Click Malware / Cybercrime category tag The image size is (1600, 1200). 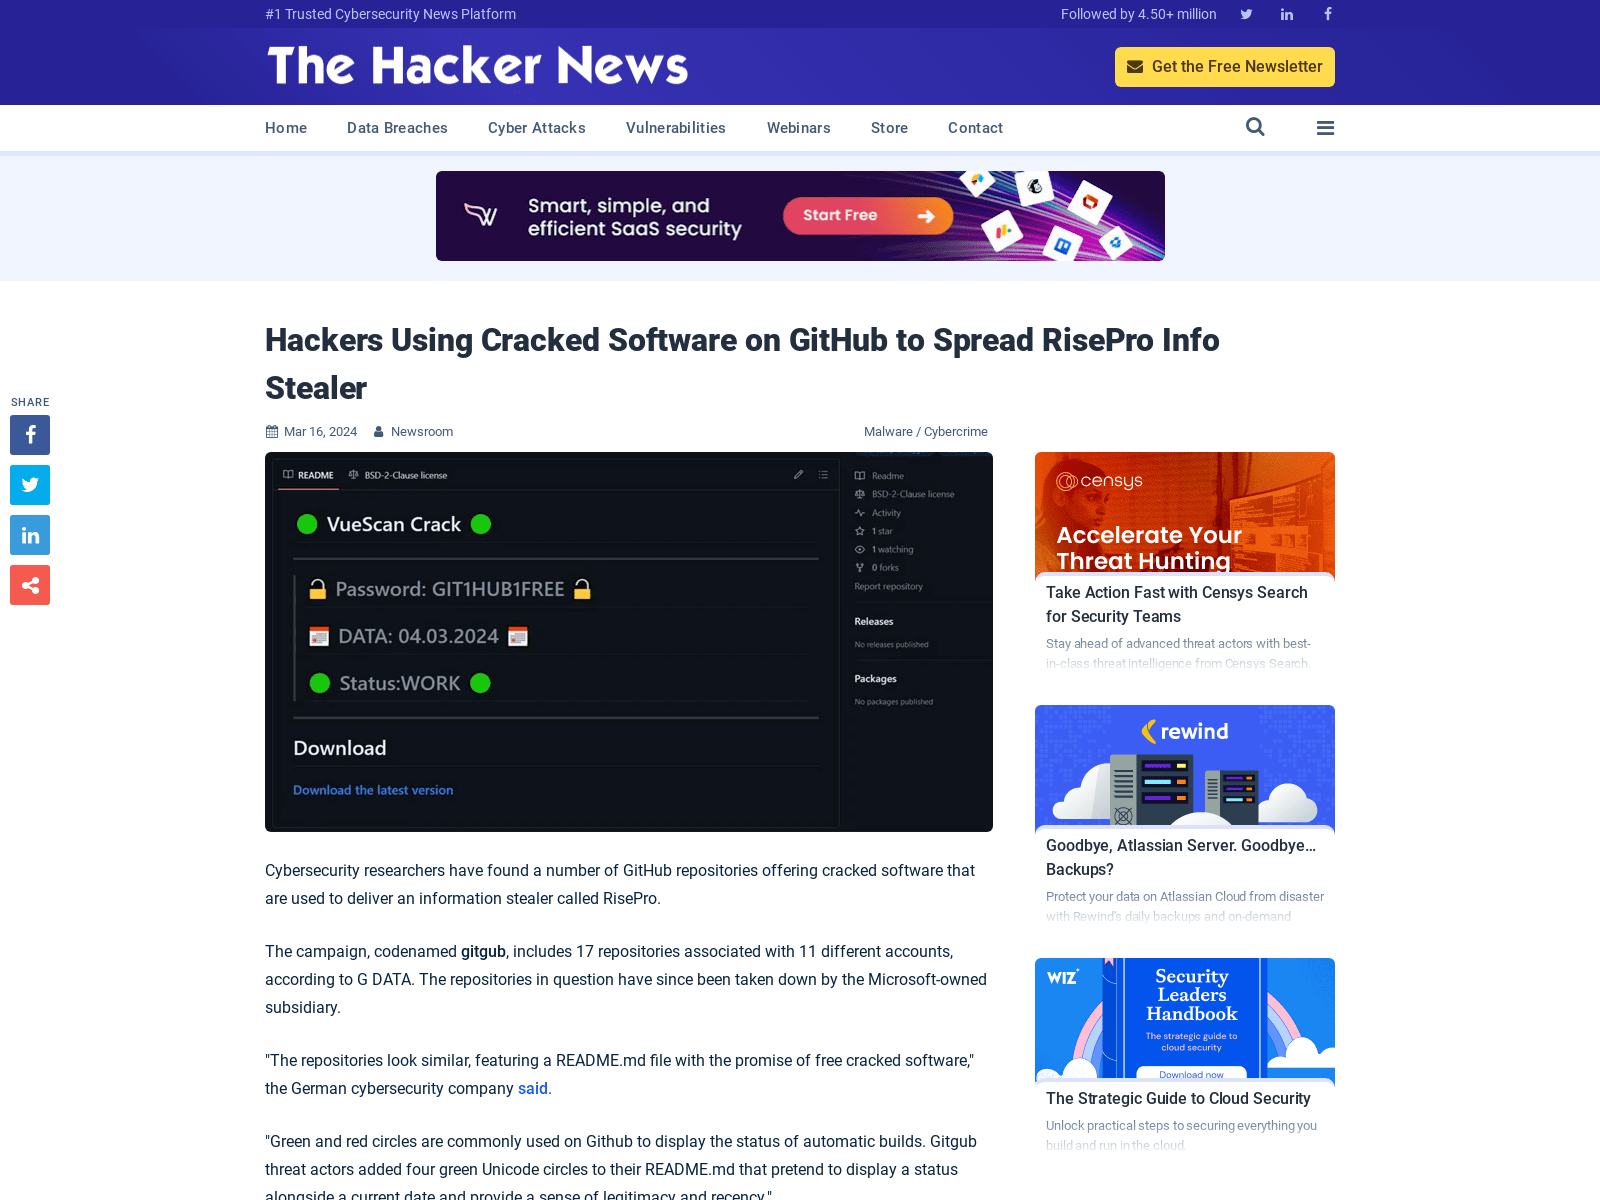tap(926, 432)
